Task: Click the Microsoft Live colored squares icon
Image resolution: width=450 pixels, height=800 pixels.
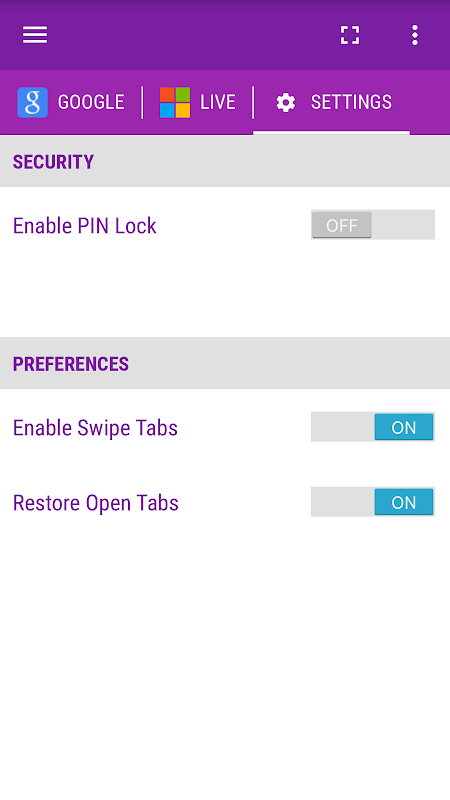Action: pyautogui.click(x=175, y=102)
